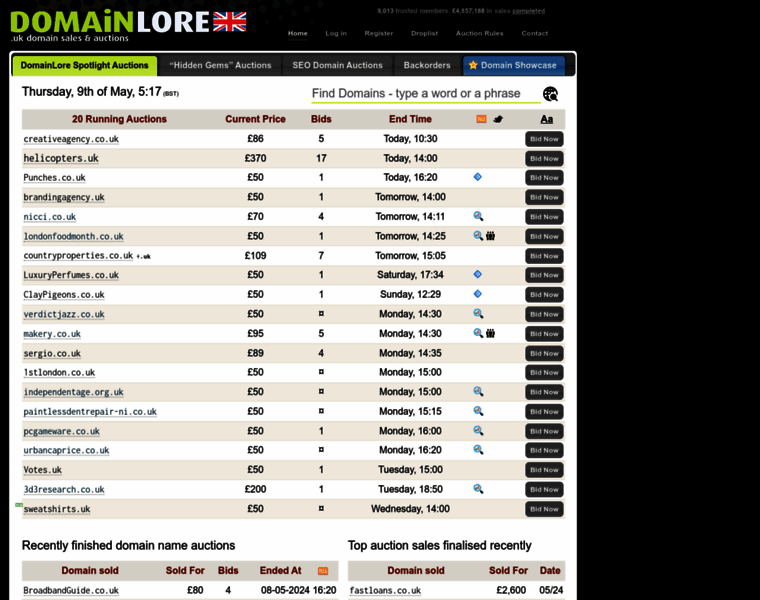760x600 pixels.
Task: Sort by Current Price column header
Action: tap(255, 119)
